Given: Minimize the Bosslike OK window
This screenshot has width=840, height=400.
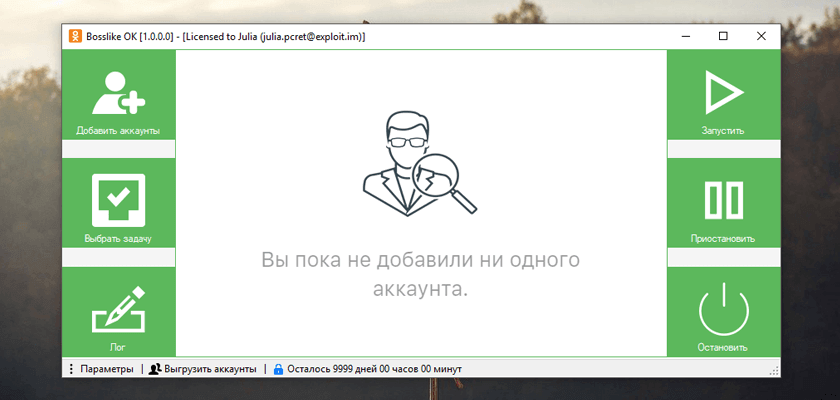Looking at the screenshot, I should (686, 36).
